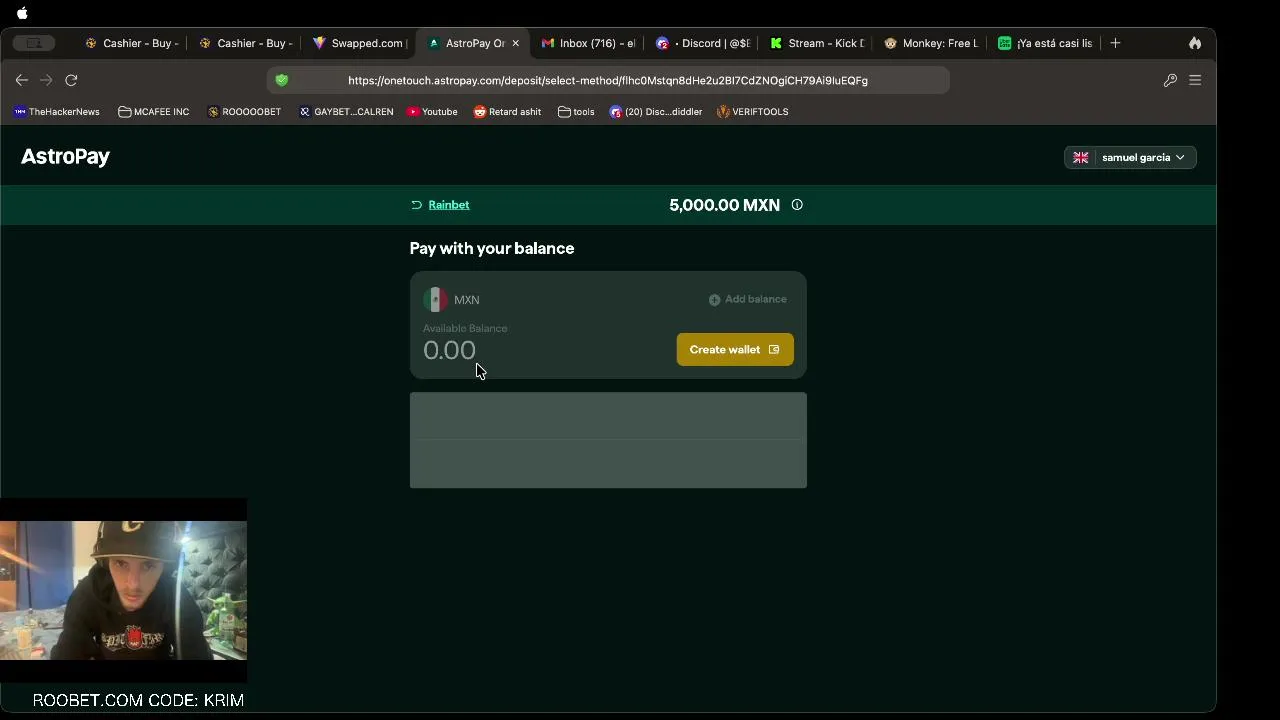Viewport: 1280px width, 720px height.
Task: Open the tools bookmark folder
Action: click(x=576, y=112)
